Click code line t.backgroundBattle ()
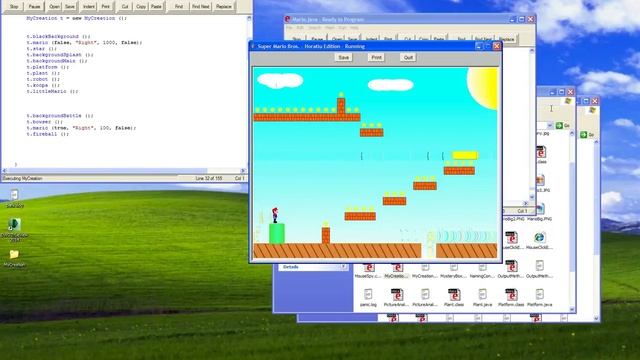Screen dimensions: 640x360 pyautogui.click(x=60, y=116)
